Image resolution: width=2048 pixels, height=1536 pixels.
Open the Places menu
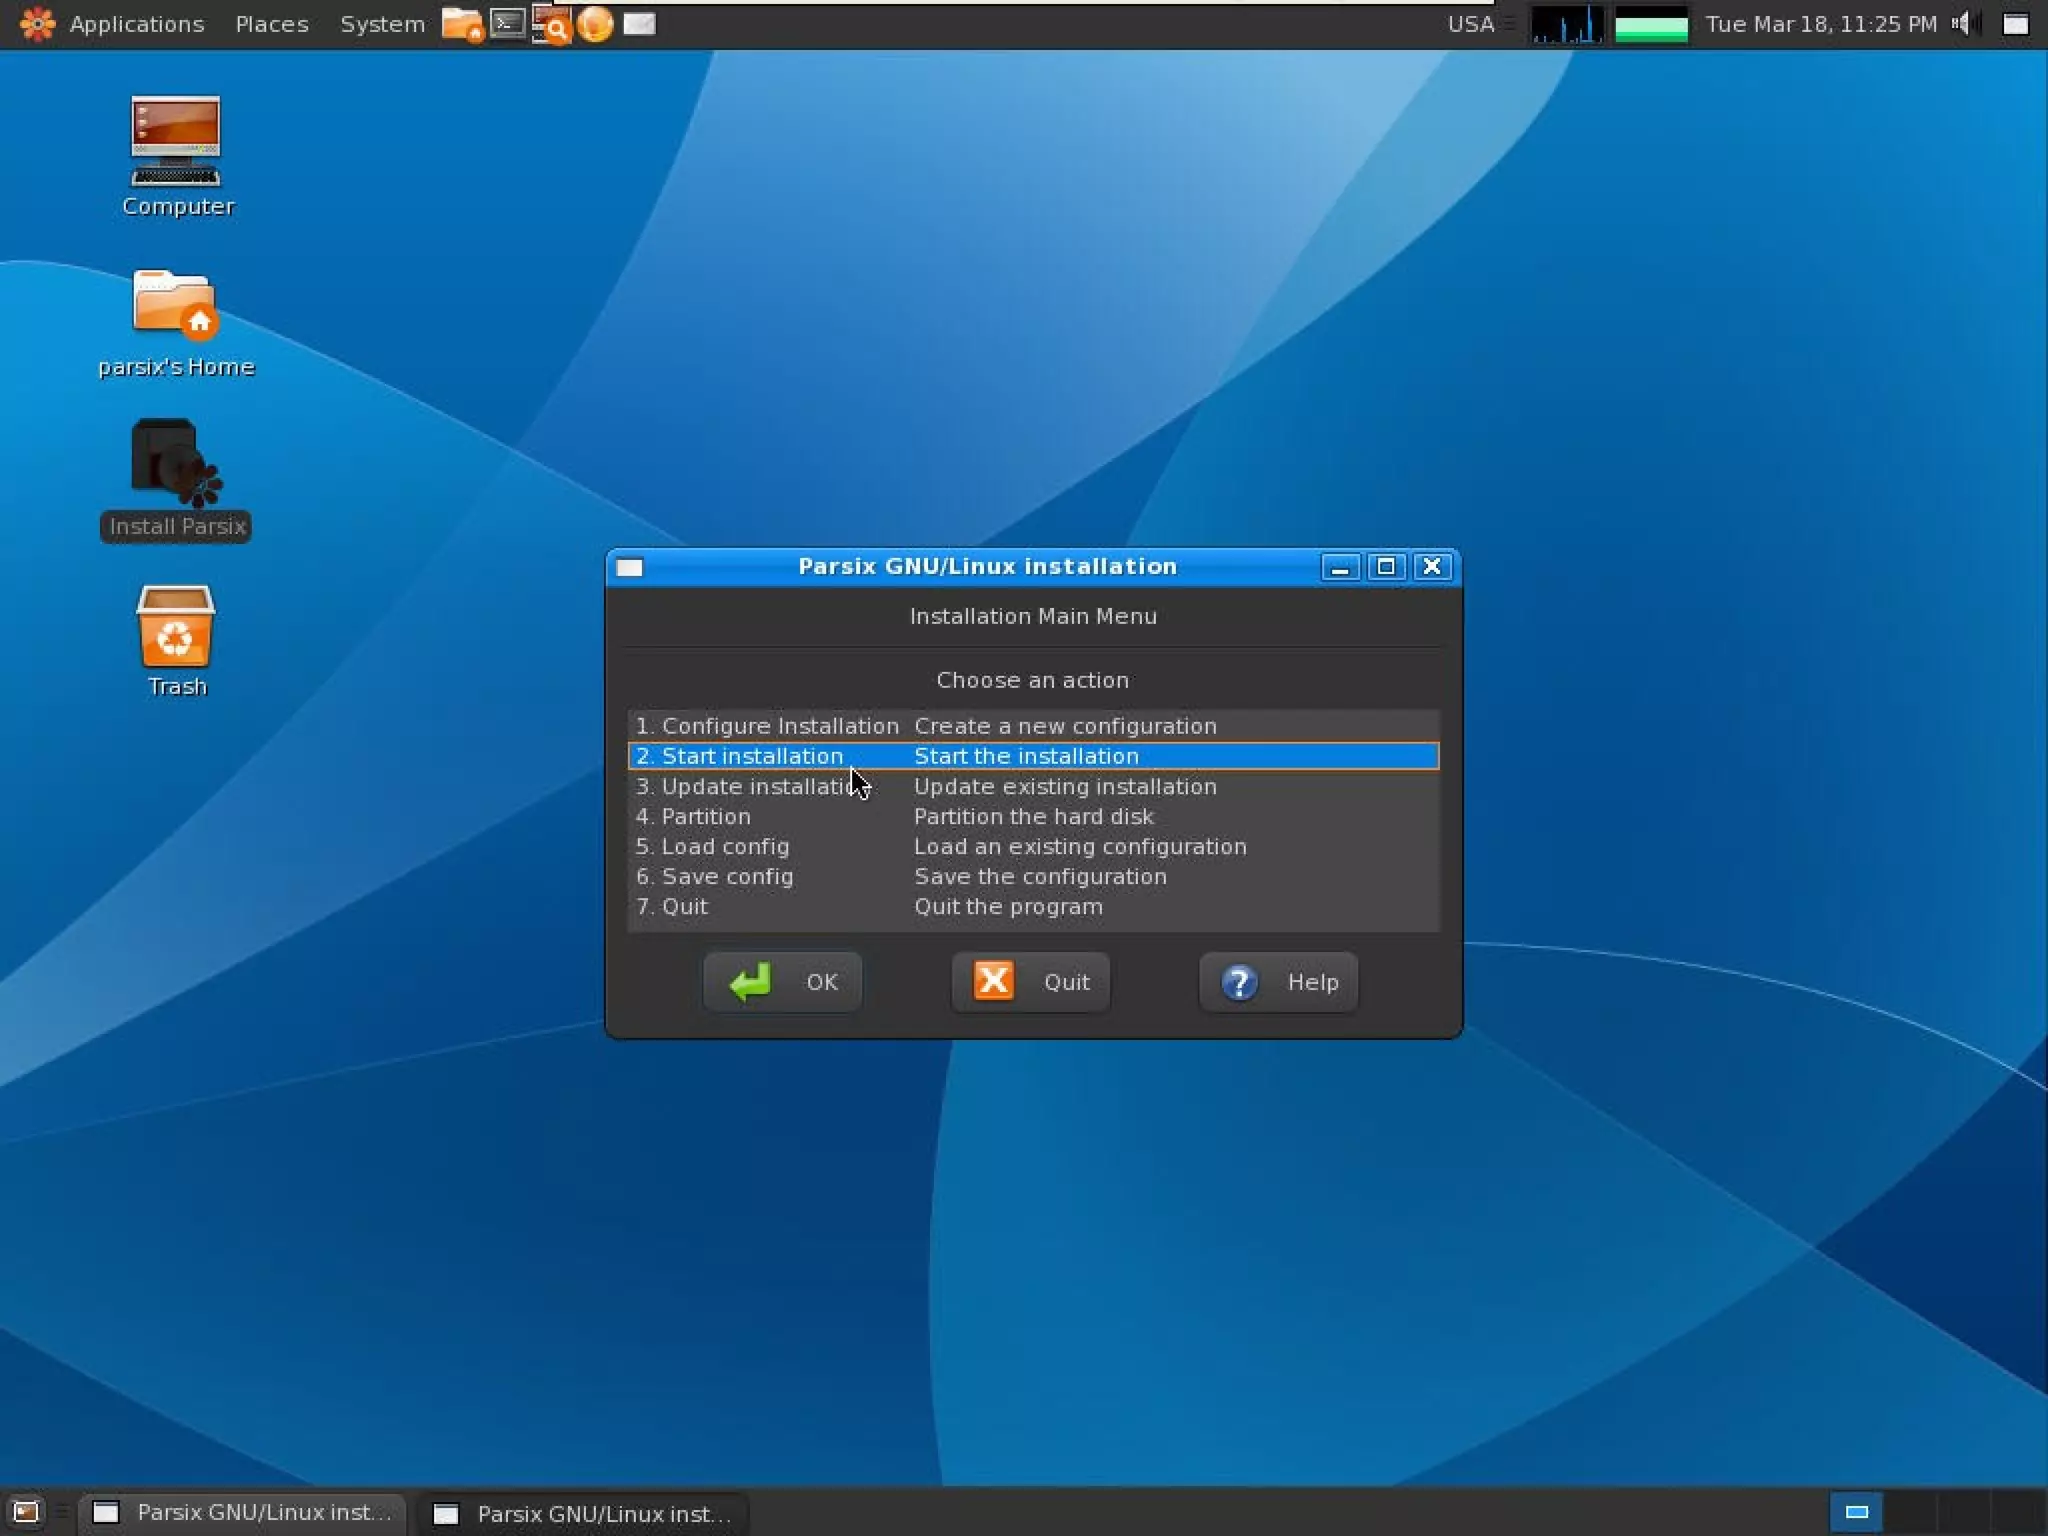click(x=271, y=24)
